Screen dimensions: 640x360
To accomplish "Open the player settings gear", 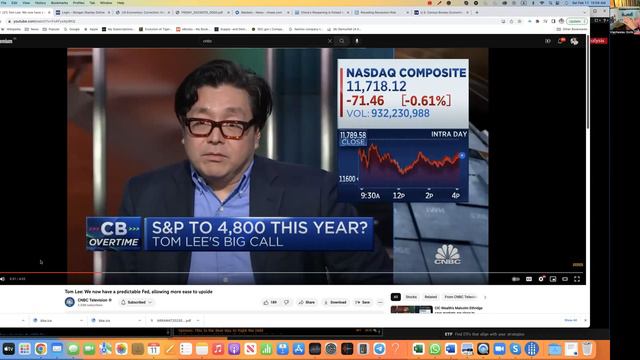I will click(x=541, y=279).
